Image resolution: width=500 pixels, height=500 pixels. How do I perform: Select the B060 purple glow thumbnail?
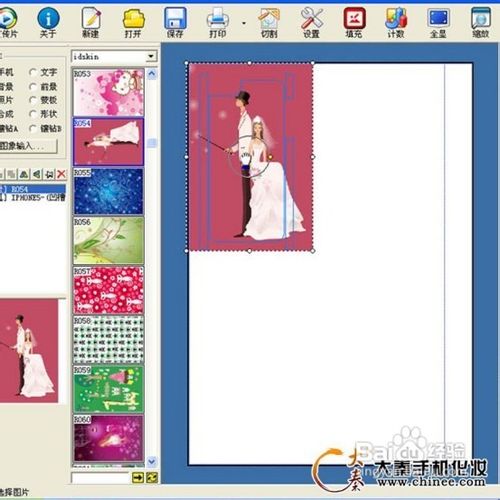point(109,438)
